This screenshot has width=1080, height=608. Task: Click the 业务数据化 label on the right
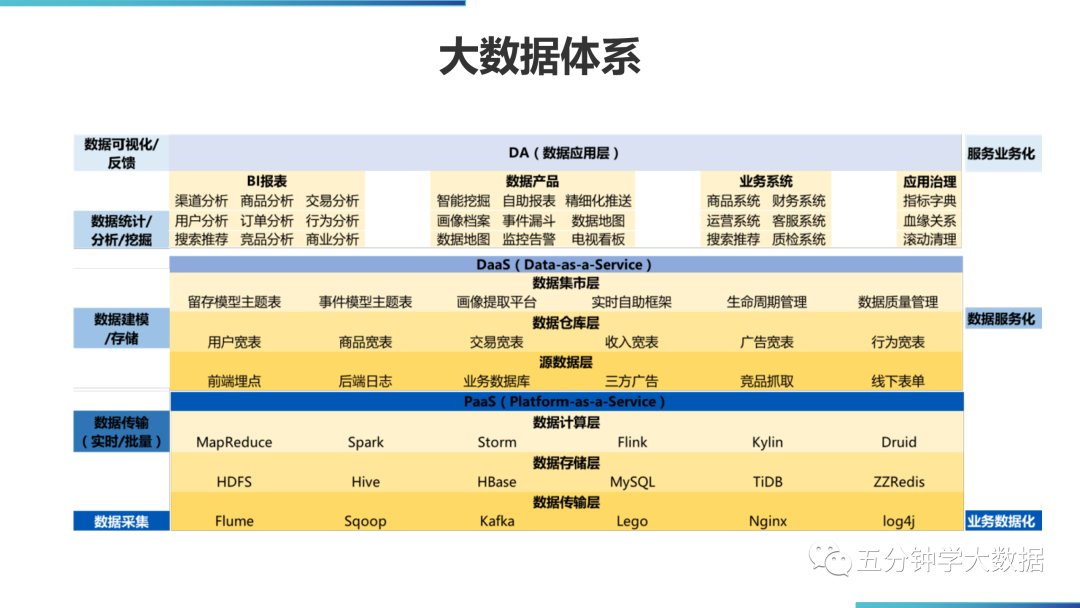(1001, 521)
